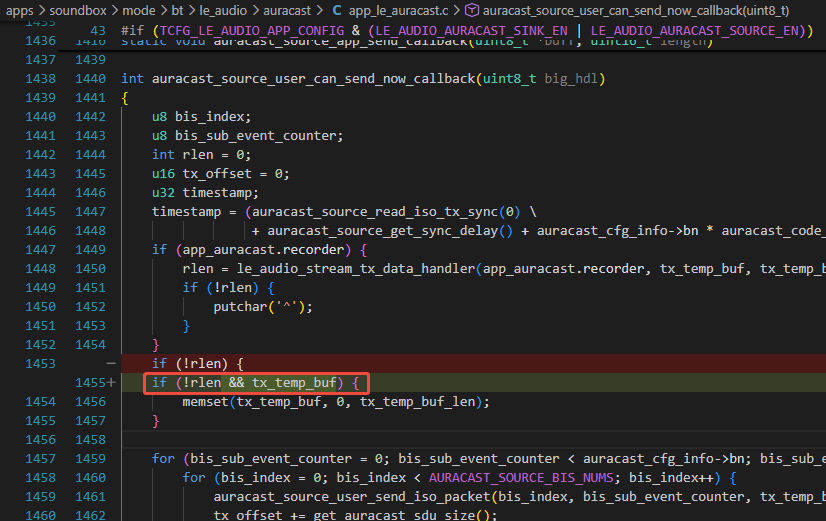Screen dimensions: 826x521
Task: Click the plus marker on added line 1455
Action: pyautogui.click(x=111, y=382)
